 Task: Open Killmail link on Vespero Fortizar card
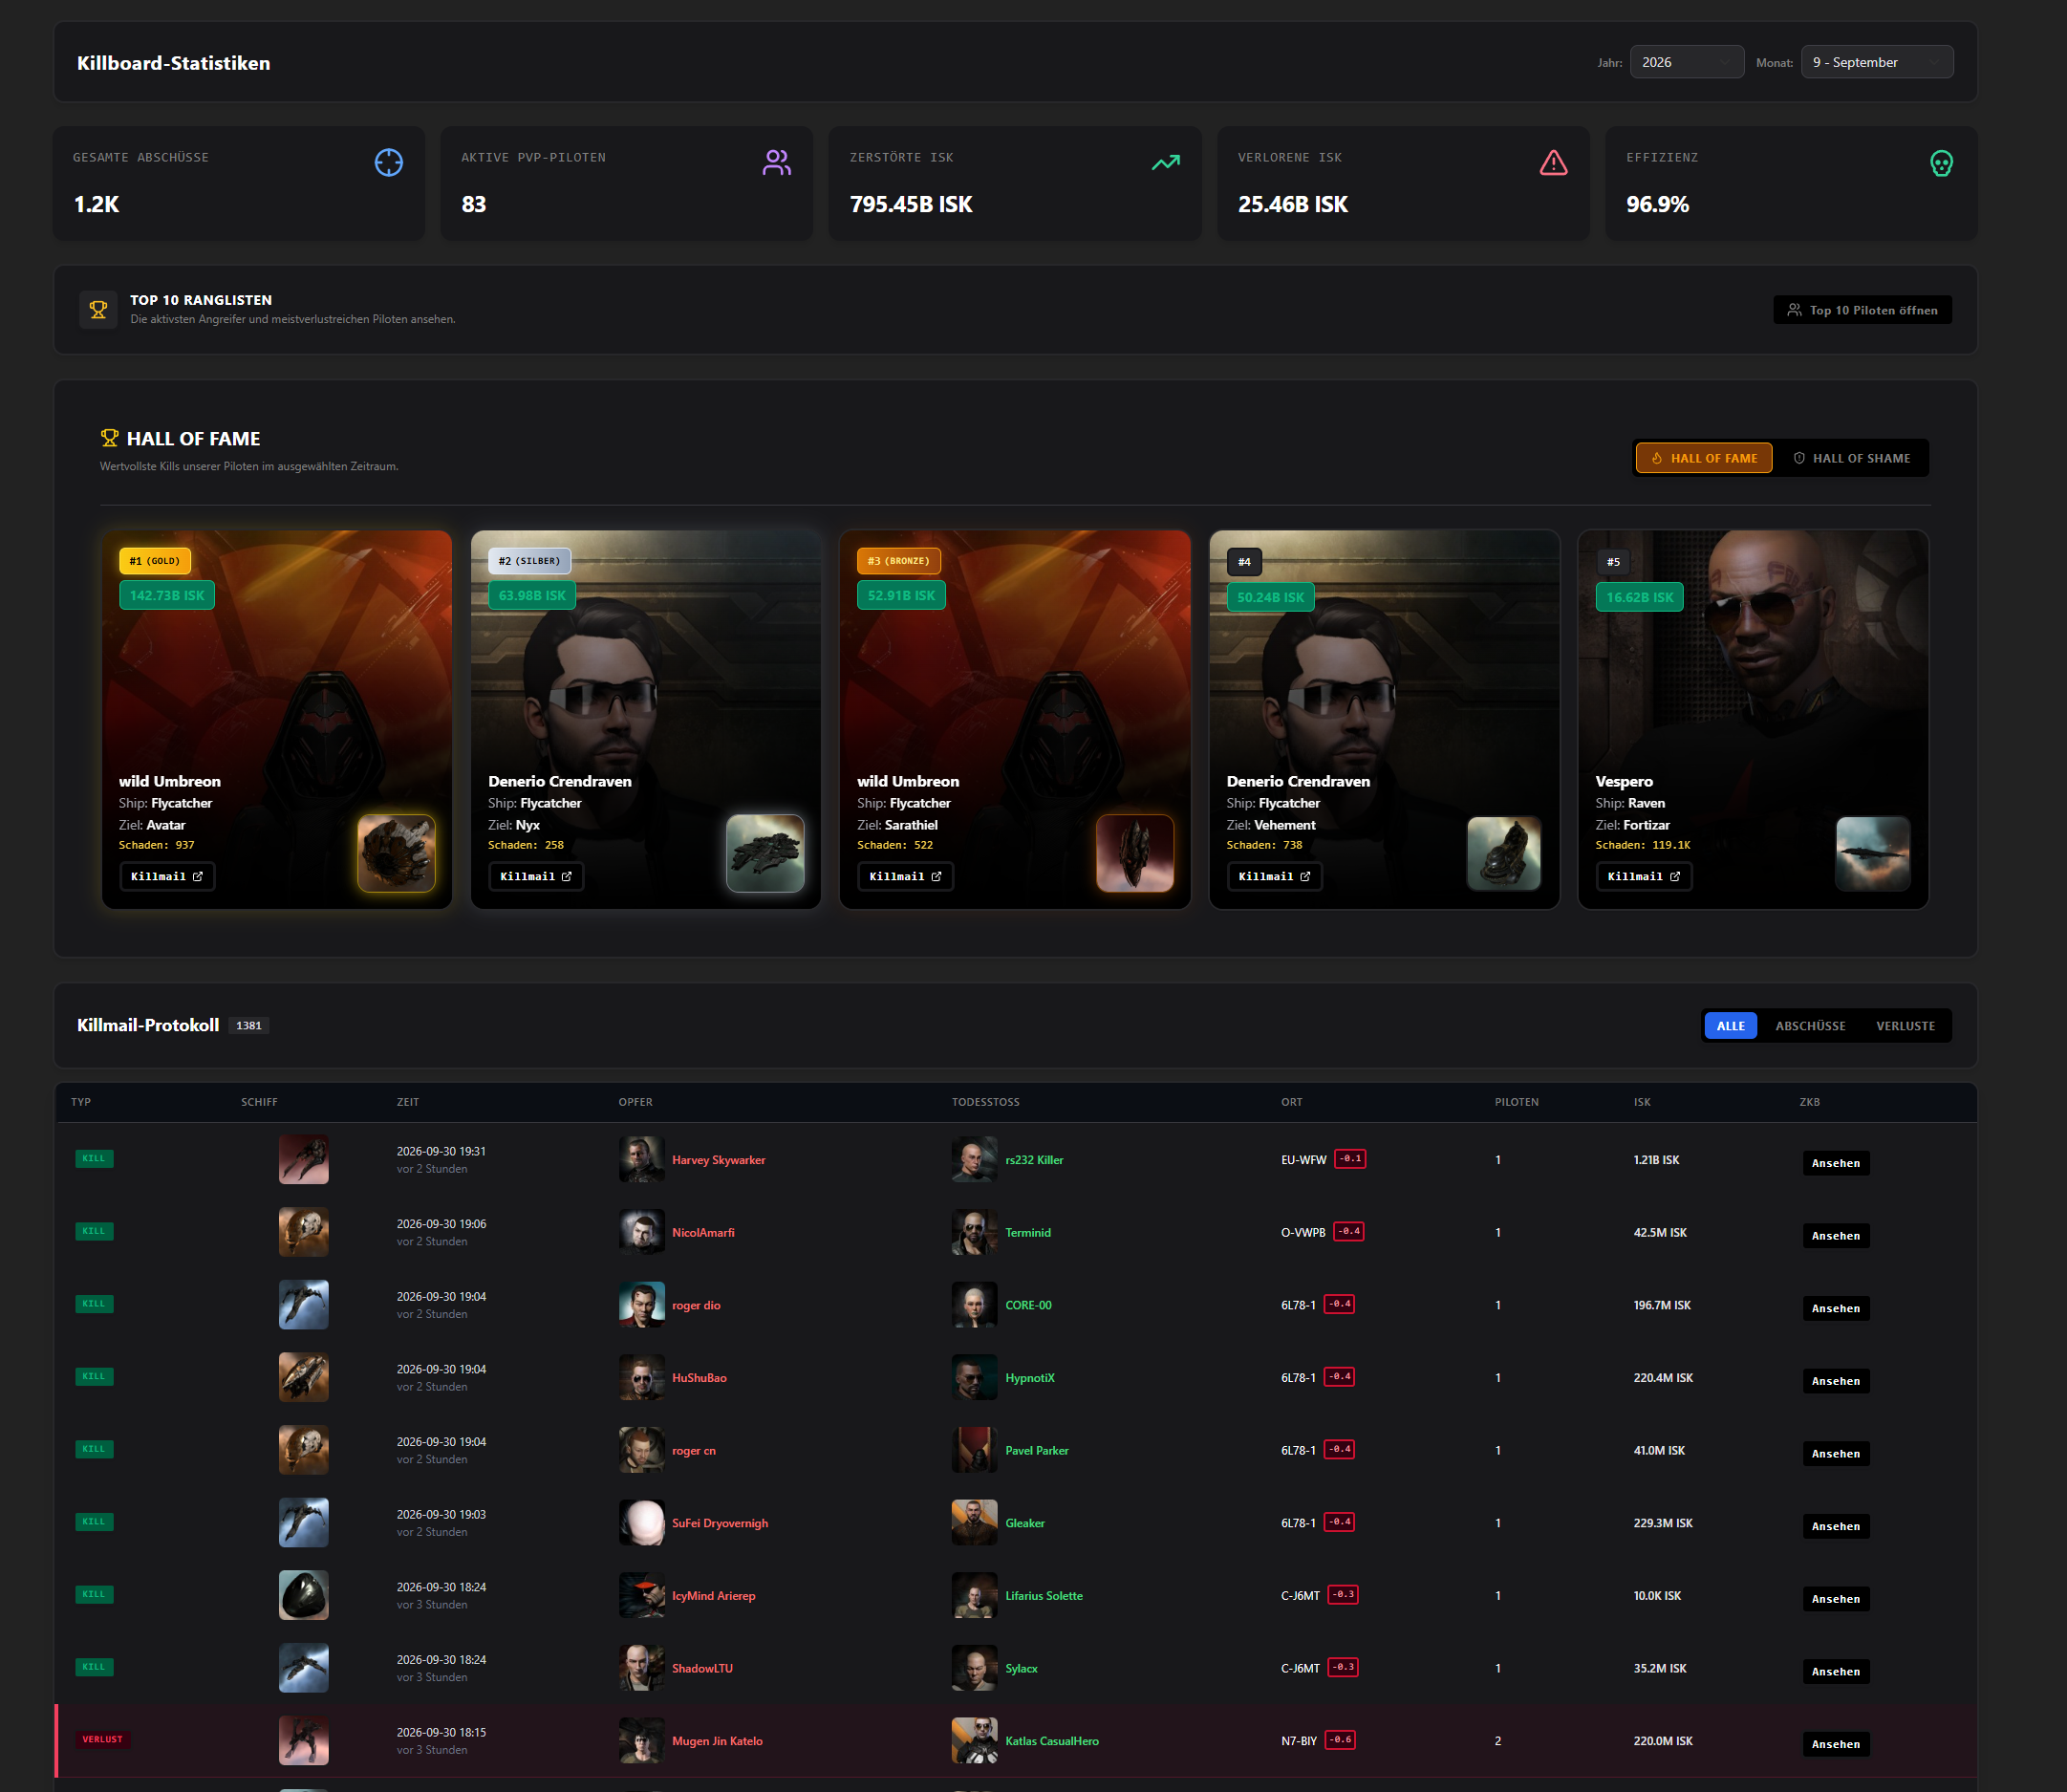(x=1643, y=876)
